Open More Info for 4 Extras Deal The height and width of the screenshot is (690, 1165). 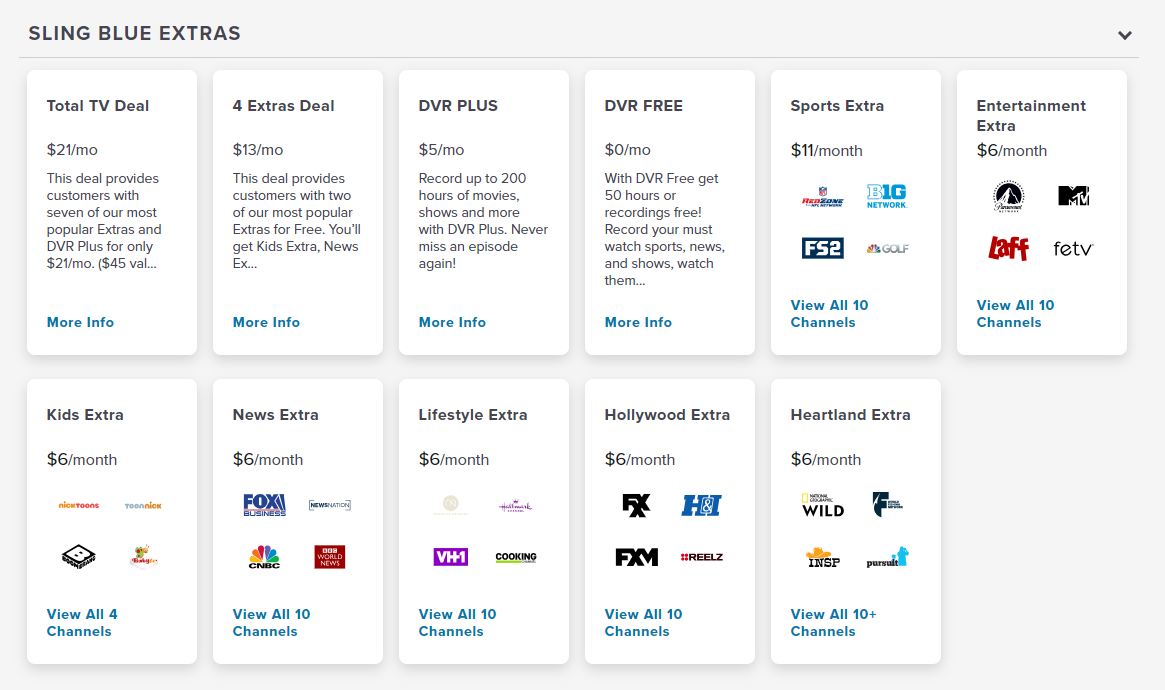266,322
